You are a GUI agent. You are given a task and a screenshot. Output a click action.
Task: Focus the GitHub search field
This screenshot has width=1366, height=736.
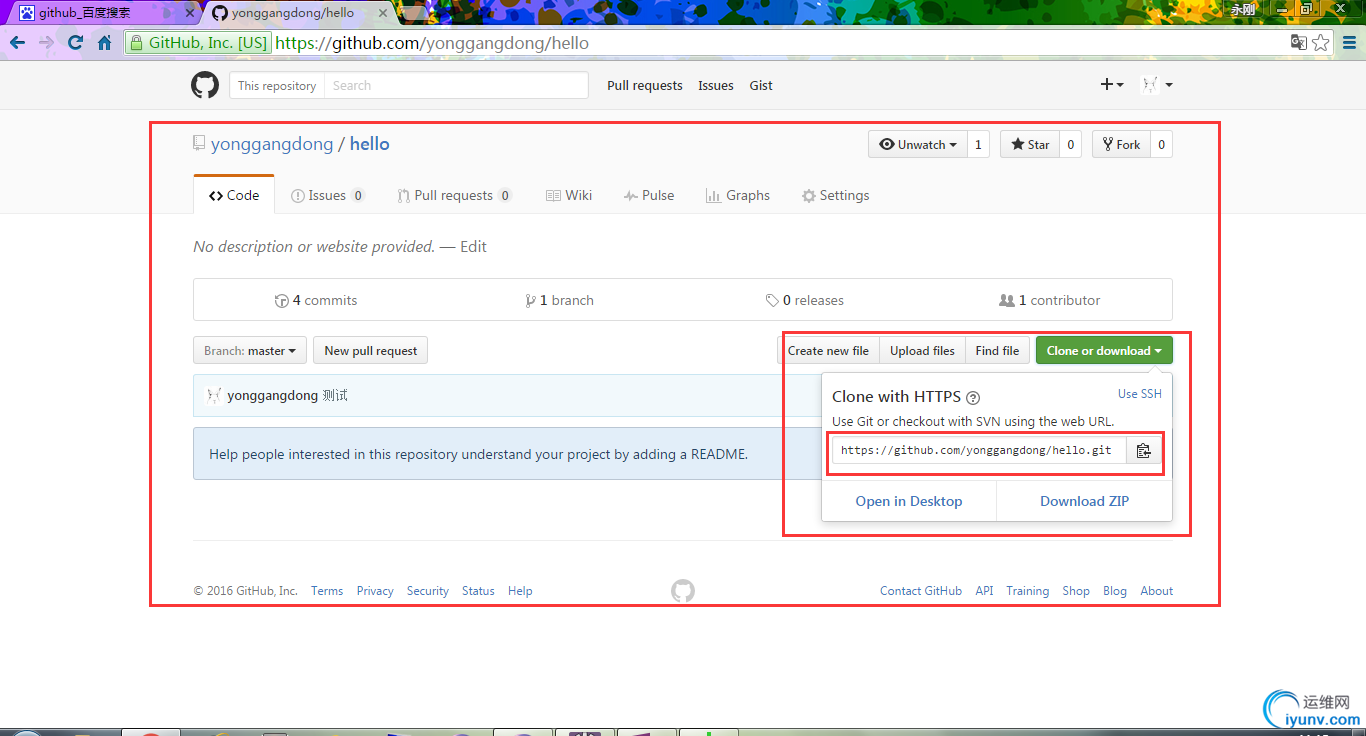click(456, 86)
